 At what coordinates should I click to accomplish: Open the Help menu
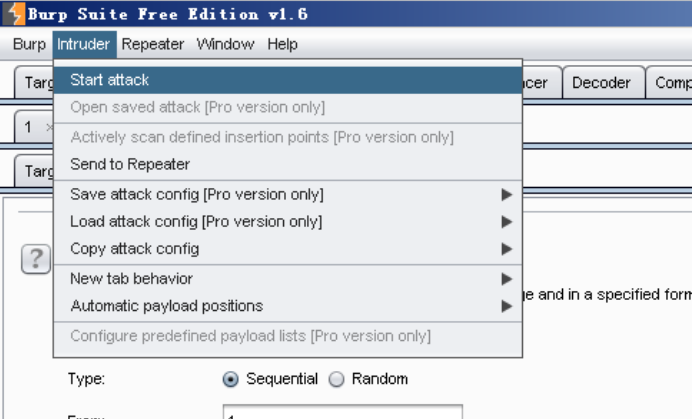tap(282, 44)
